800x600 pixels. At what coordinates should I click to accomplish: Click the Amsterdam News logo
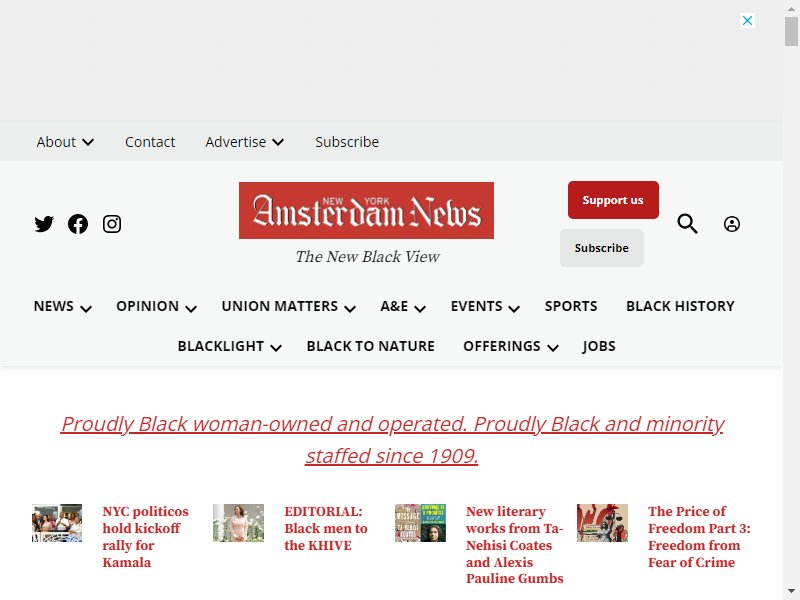tap(366, 210)
